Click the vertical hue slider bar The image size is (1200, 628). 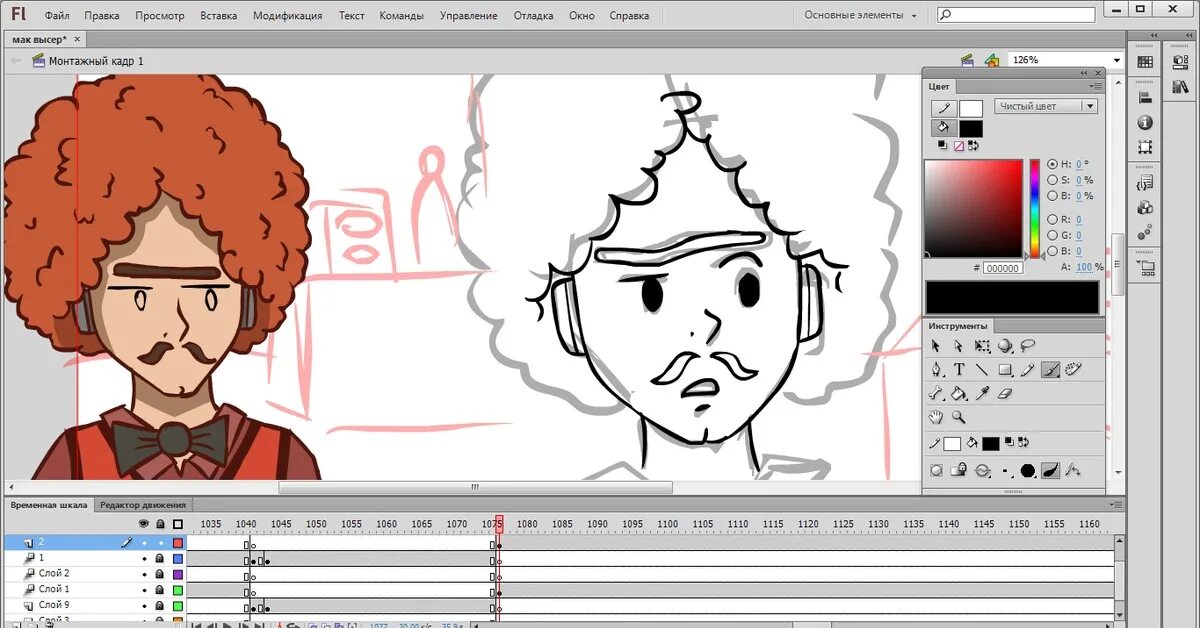pyautogui.click(x=1035, y=209)
